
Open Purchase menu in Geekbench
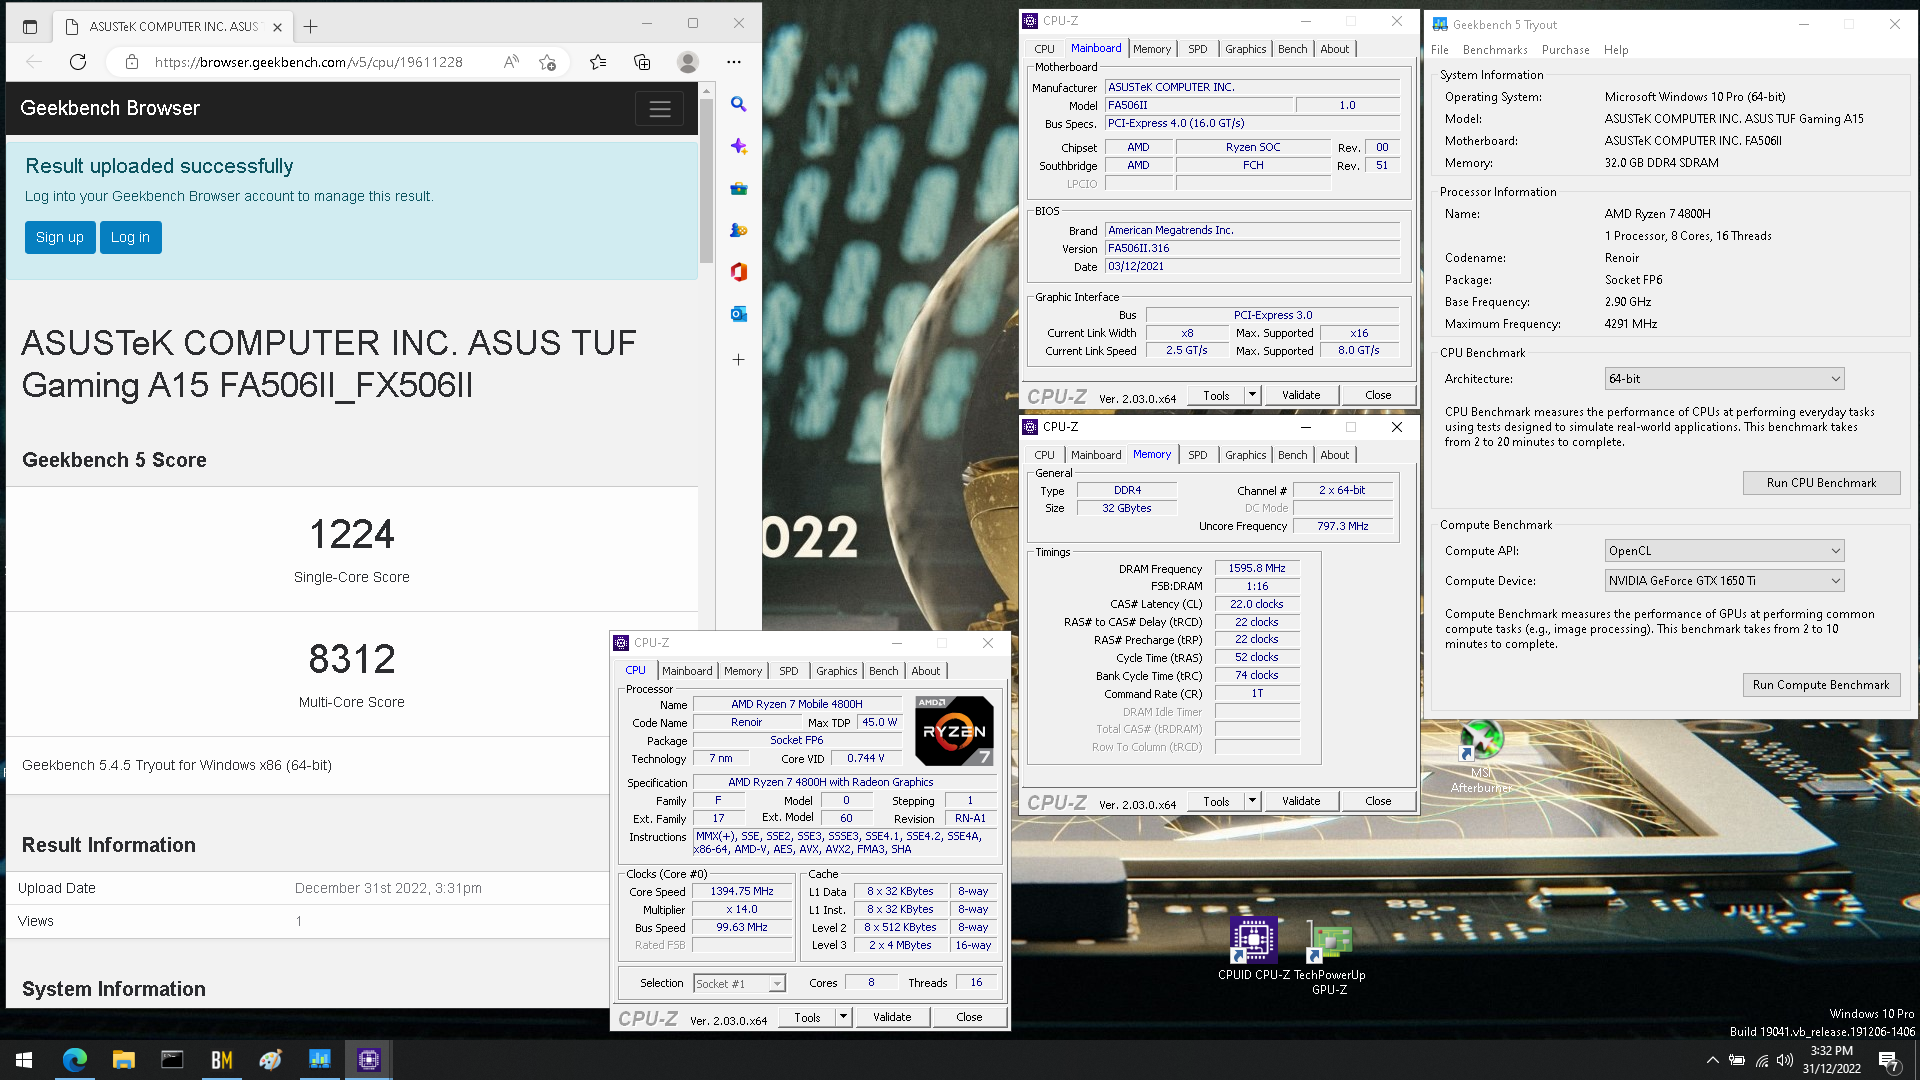pos(1565,50)
